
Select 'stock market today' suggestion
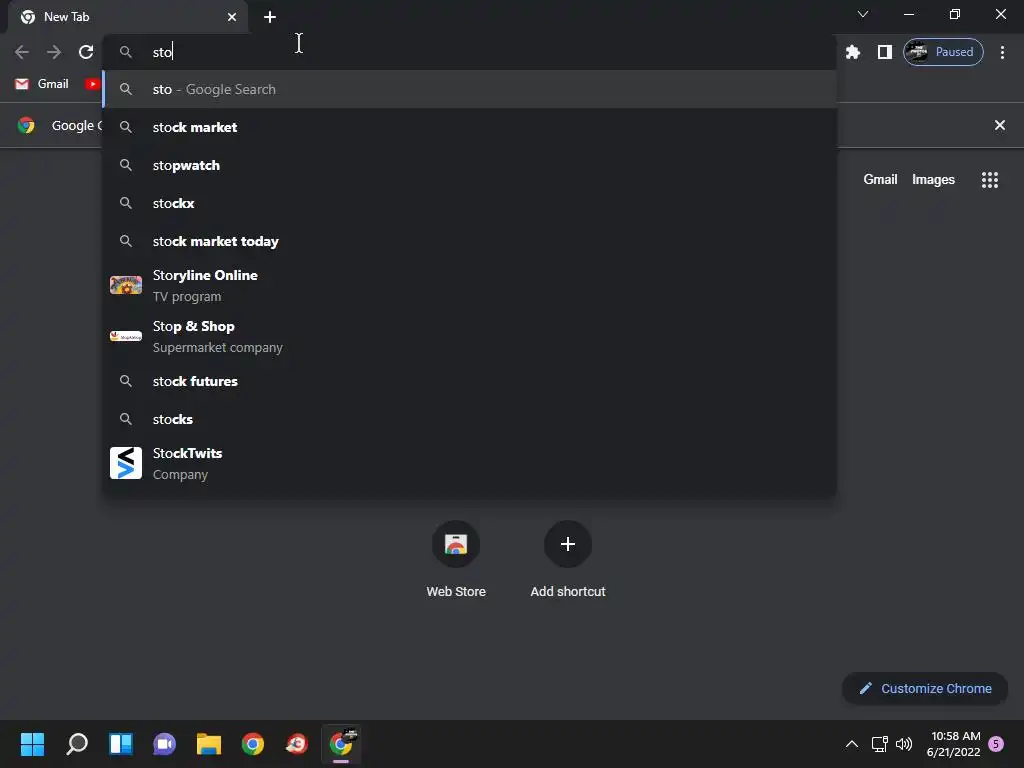click(x=470, y=241)
